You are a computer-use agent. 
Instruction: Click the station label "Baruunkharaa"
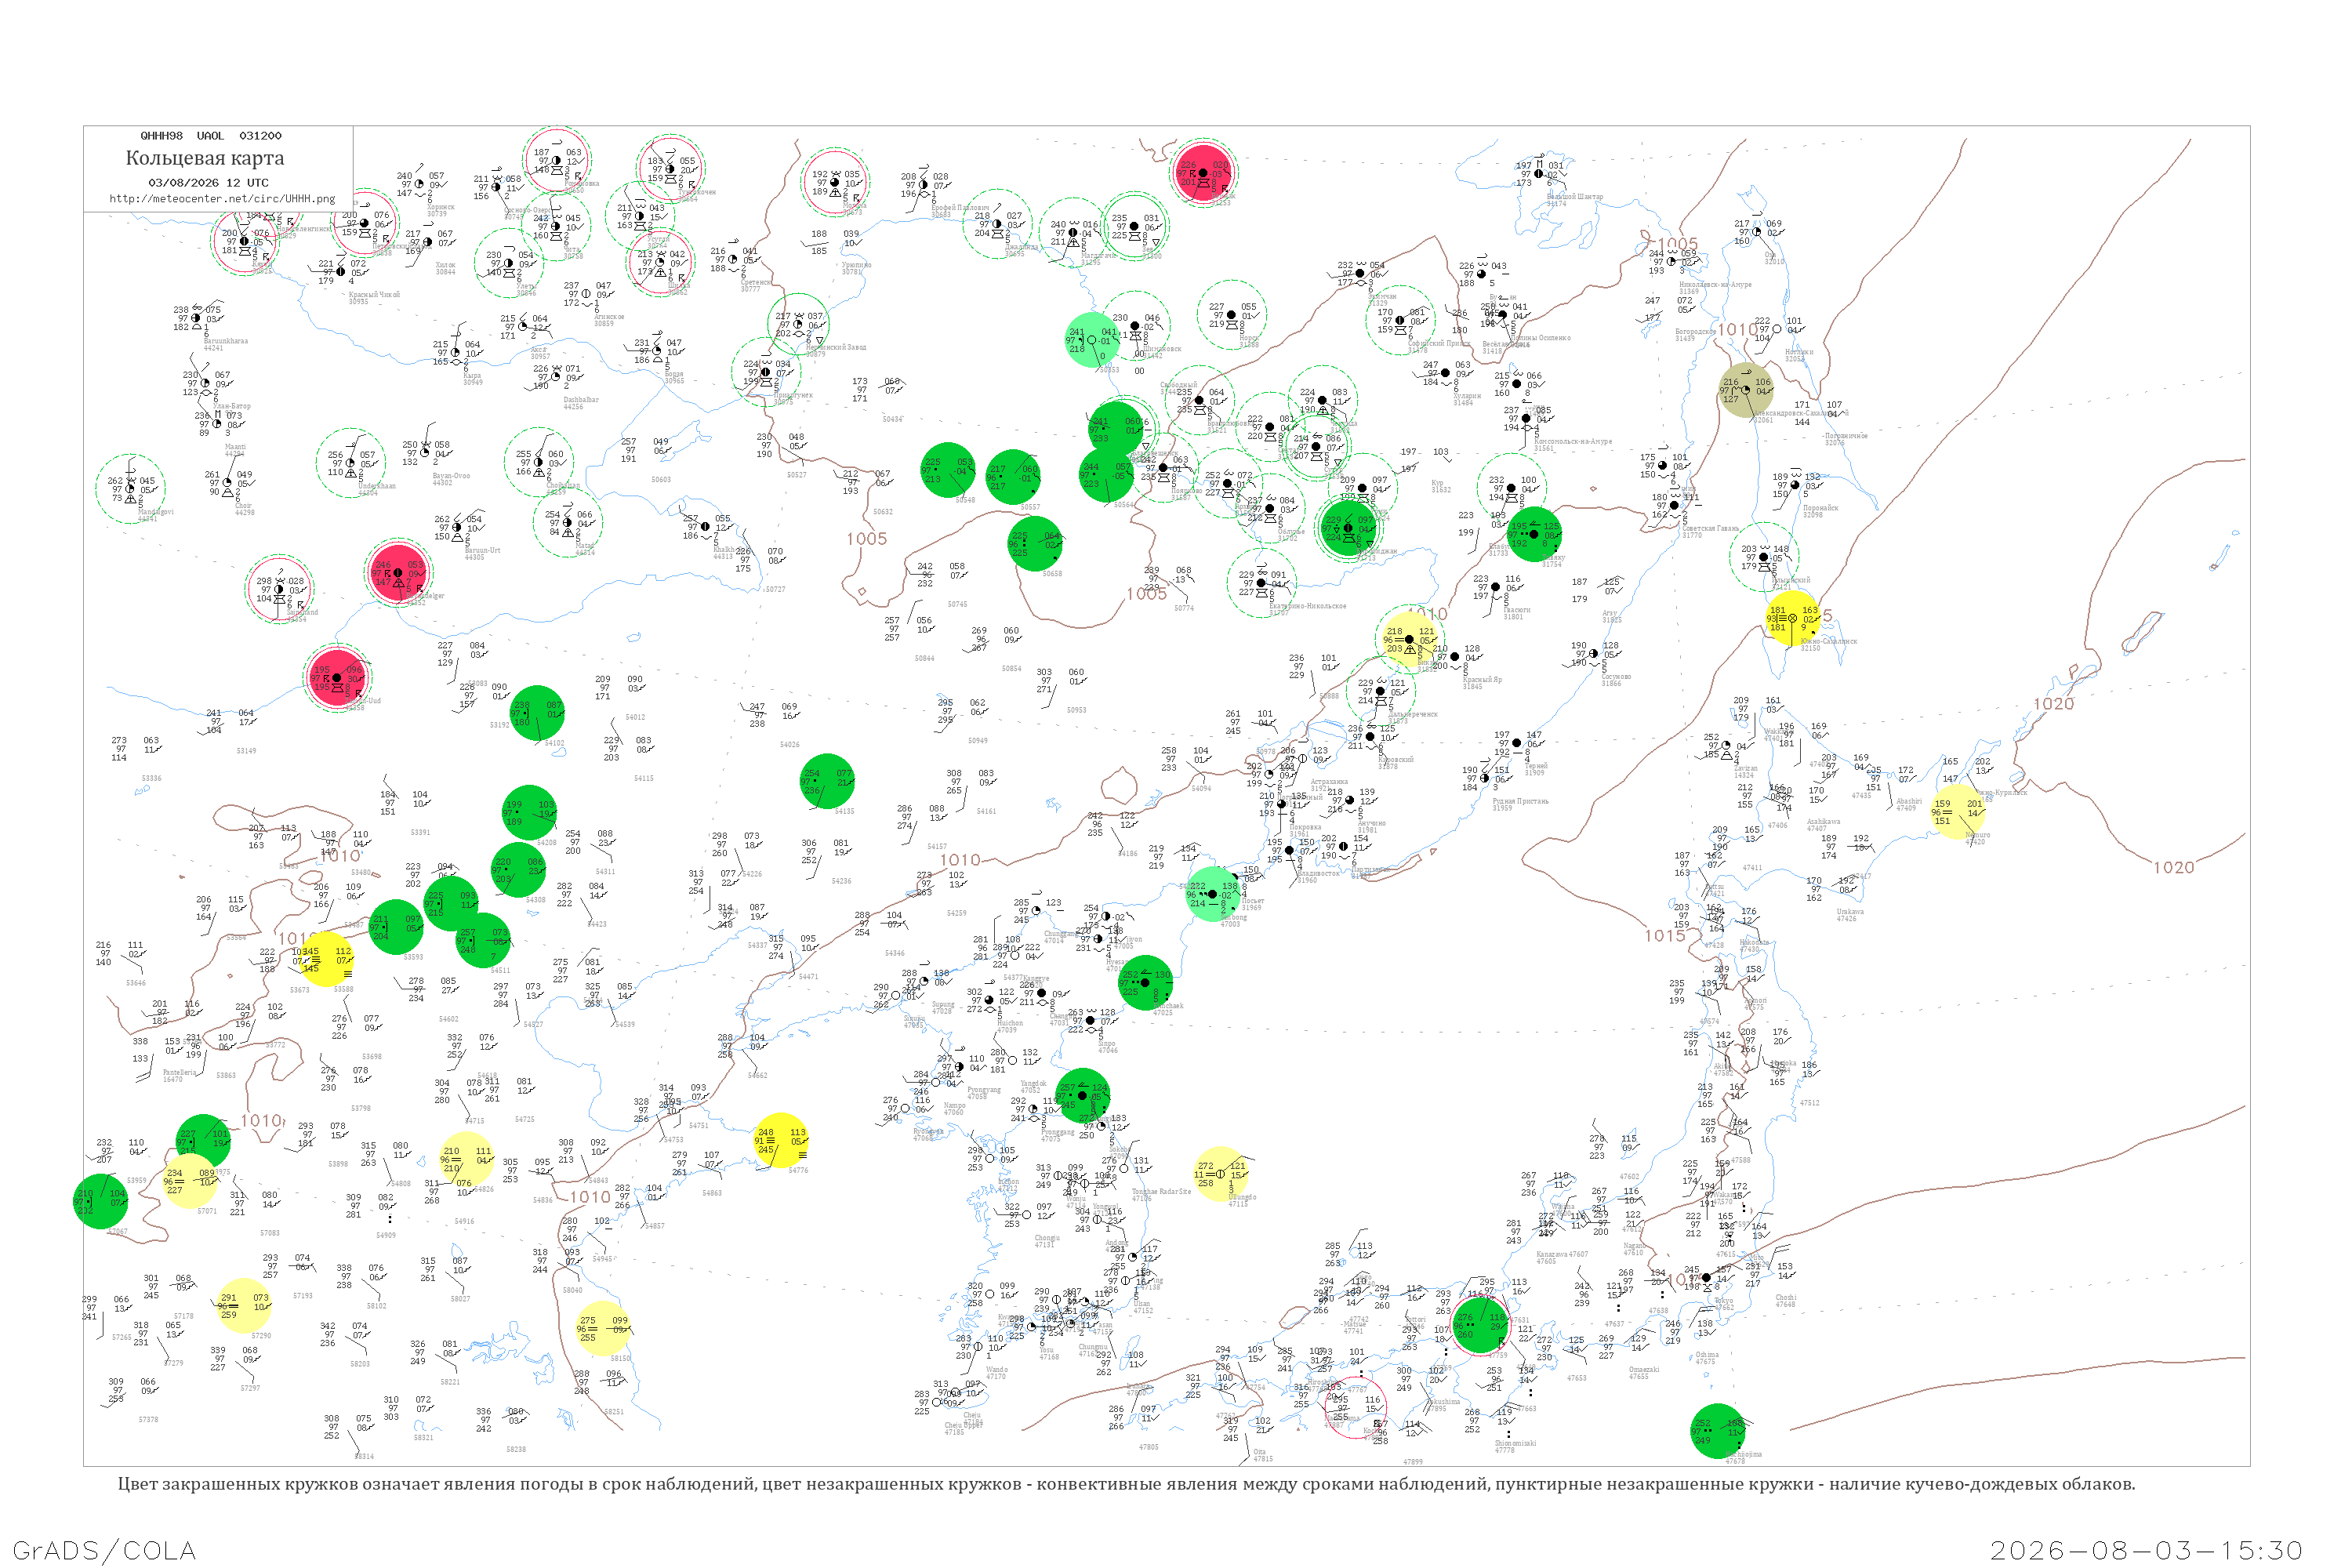pyautogui.click(x=226, y=341)
